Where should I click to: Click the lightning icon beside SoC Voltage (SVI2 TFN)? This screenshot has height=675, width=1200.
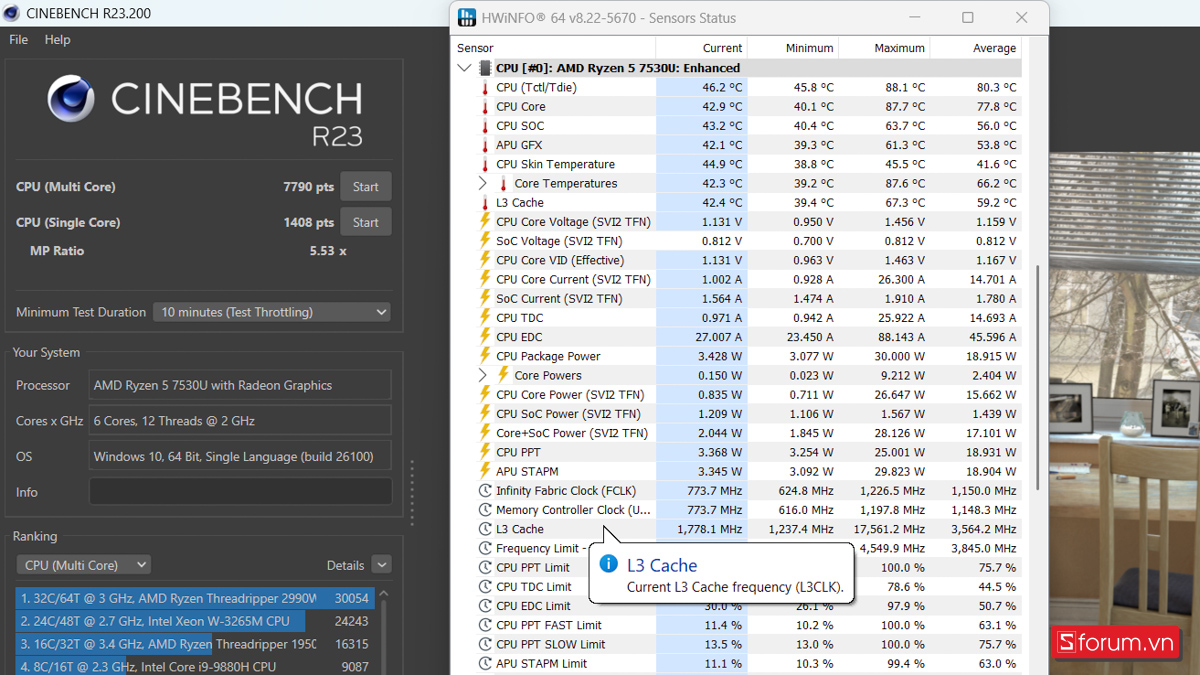pos(485,241)
